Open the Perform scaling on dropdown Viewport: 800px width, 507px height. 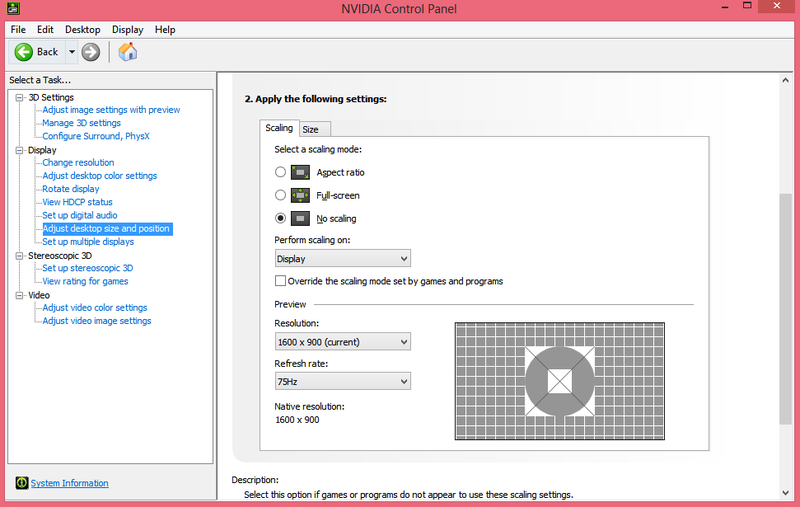click(x=342, y=259)
